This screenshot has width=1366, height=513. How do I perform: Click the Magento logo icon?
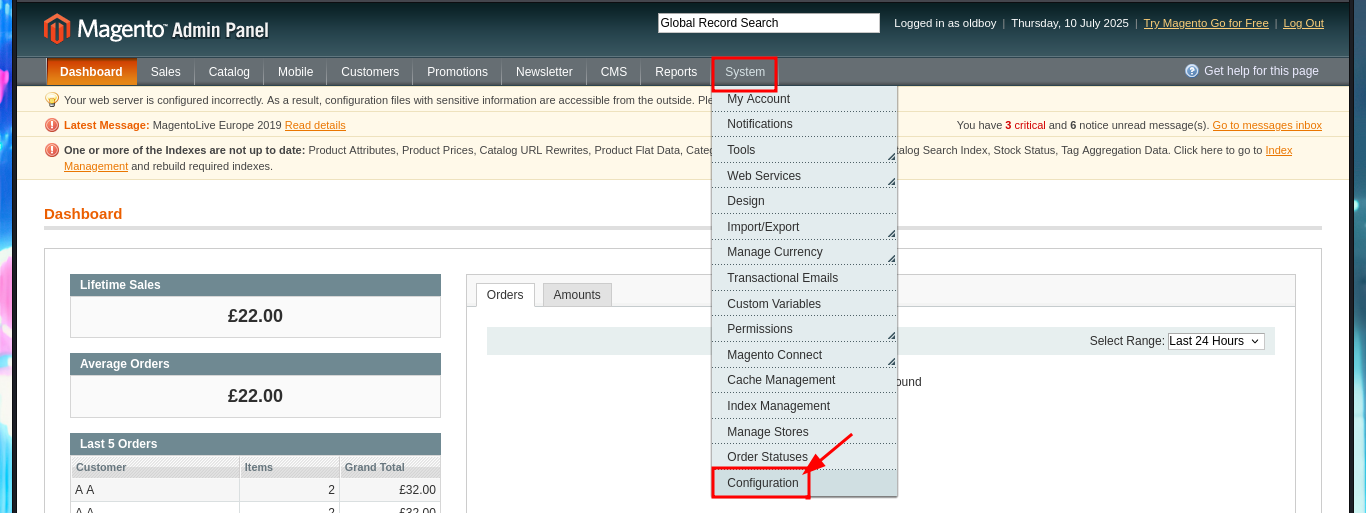(57, 28)
